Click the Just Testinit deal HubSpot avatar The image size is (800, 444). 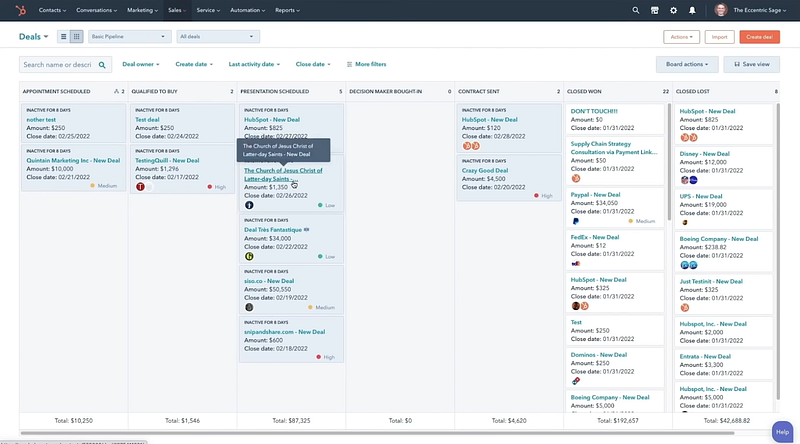[x=685, y=308]
